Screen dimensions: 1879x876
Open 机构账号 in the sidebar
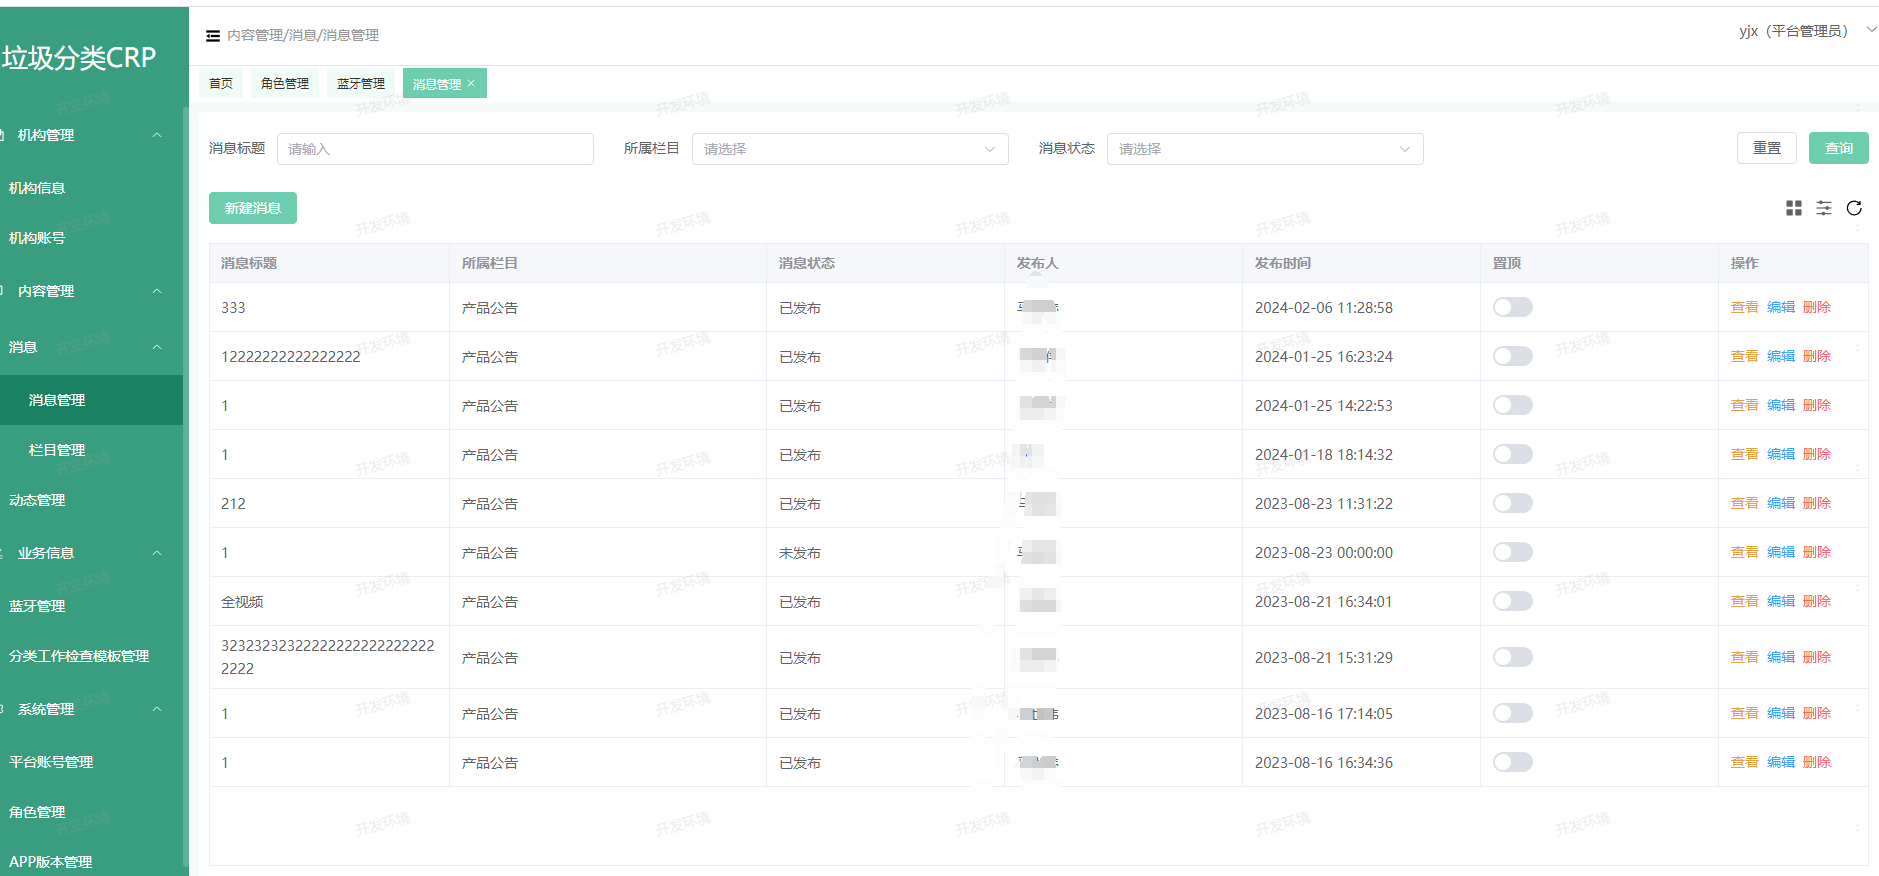tap(37, 238)
